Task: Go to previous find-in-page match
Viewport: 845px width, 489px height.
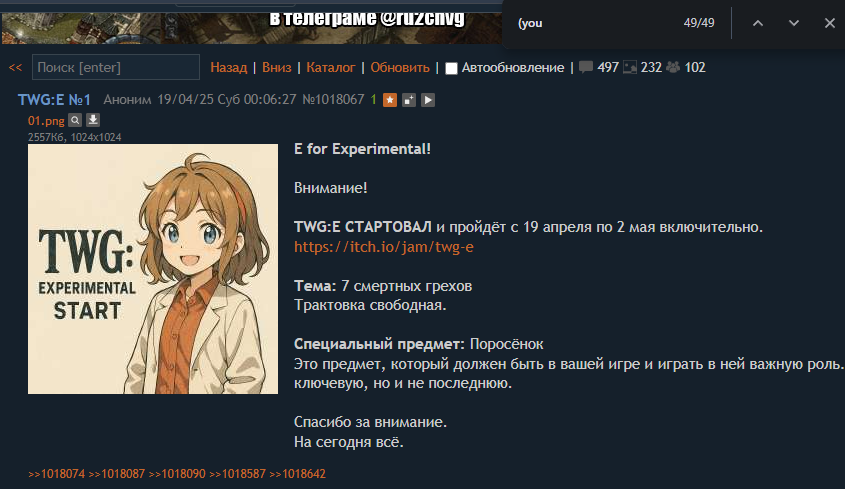Action: (x=758, y=23)
